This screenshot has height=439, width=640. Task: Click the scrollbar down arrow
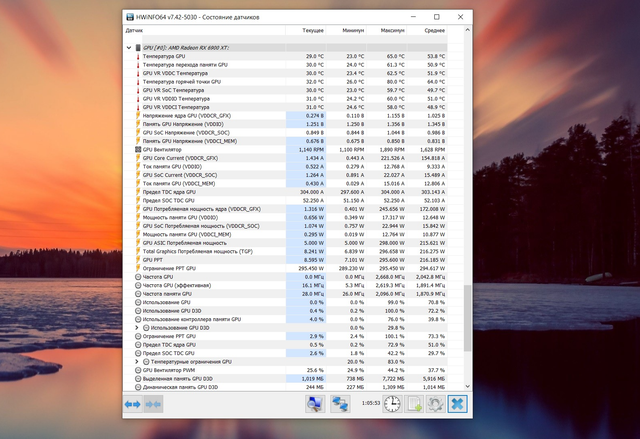pos(468,386)
